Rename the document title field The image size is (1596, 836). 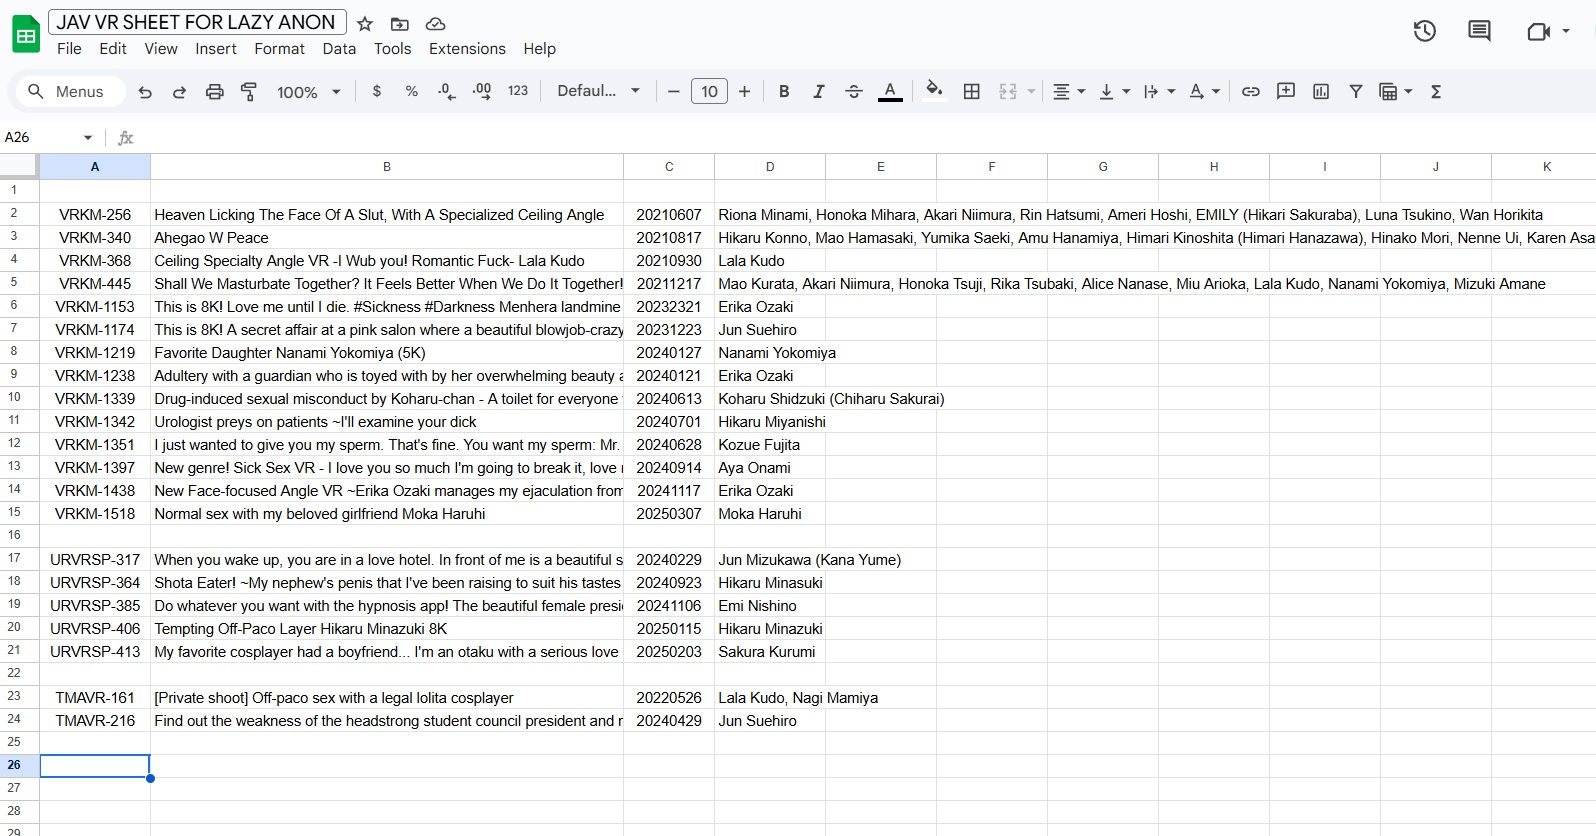coord(196,22)
